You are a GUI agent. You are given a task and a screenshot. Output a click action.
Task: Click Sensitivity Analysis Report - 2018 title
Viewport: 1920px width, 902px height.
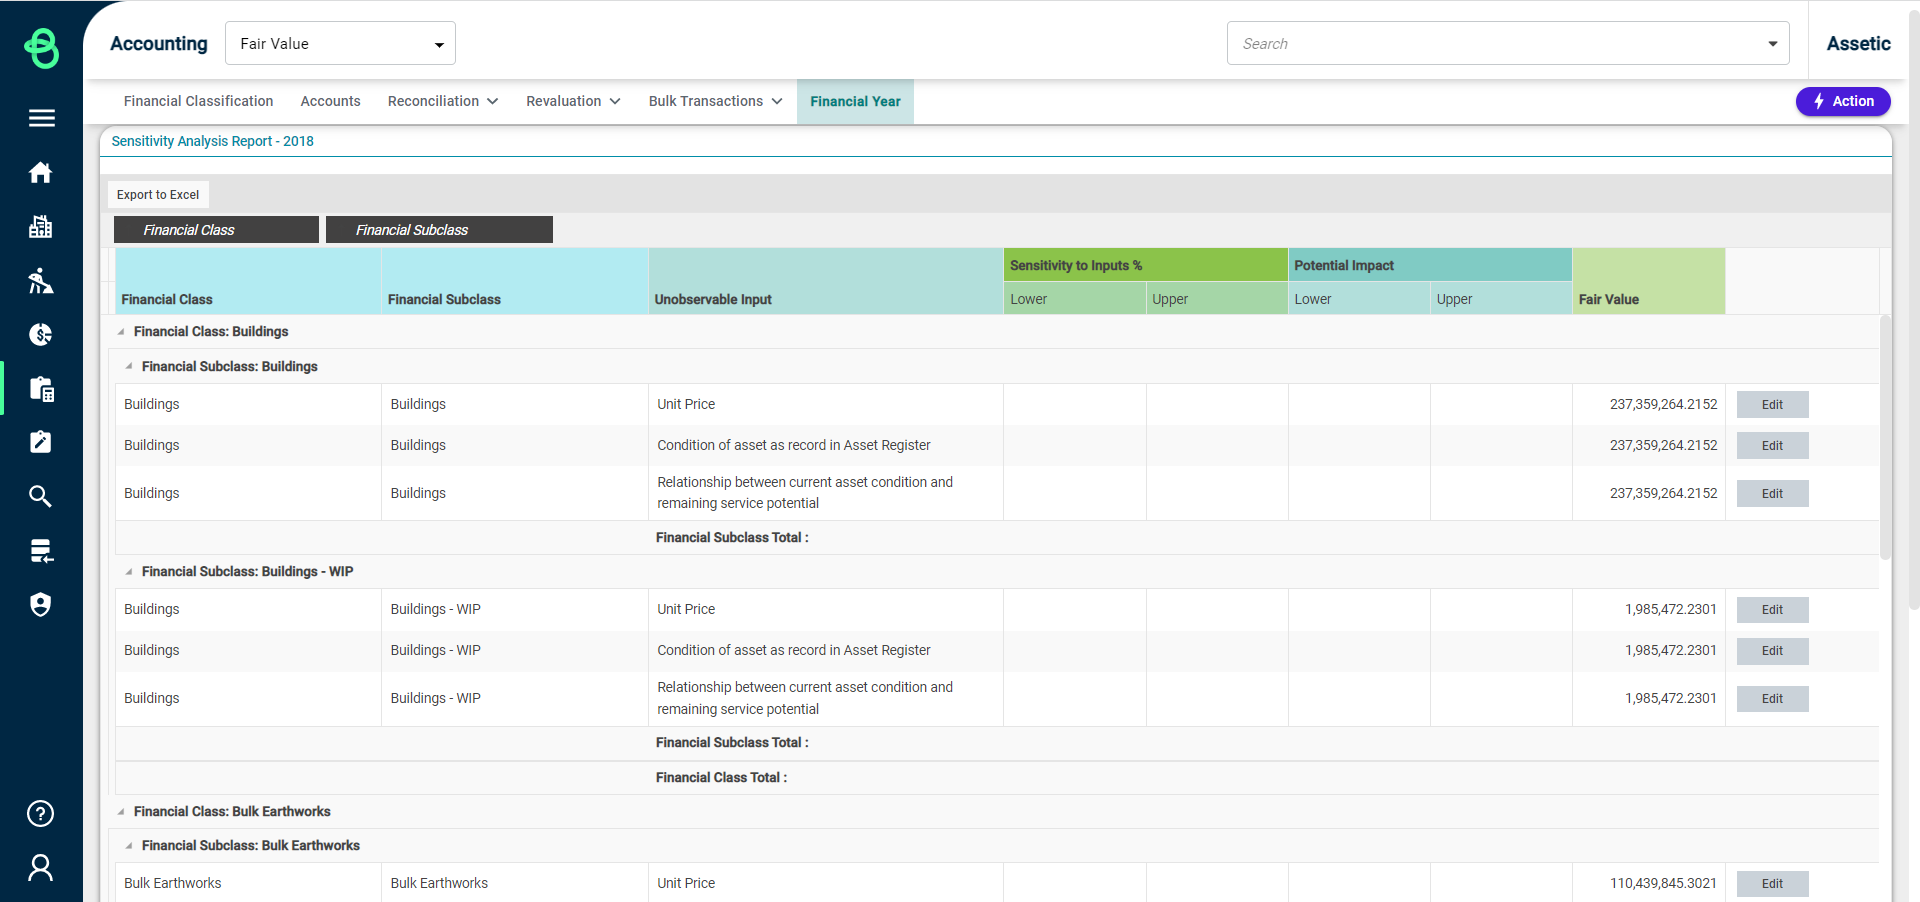click(212, 141)
